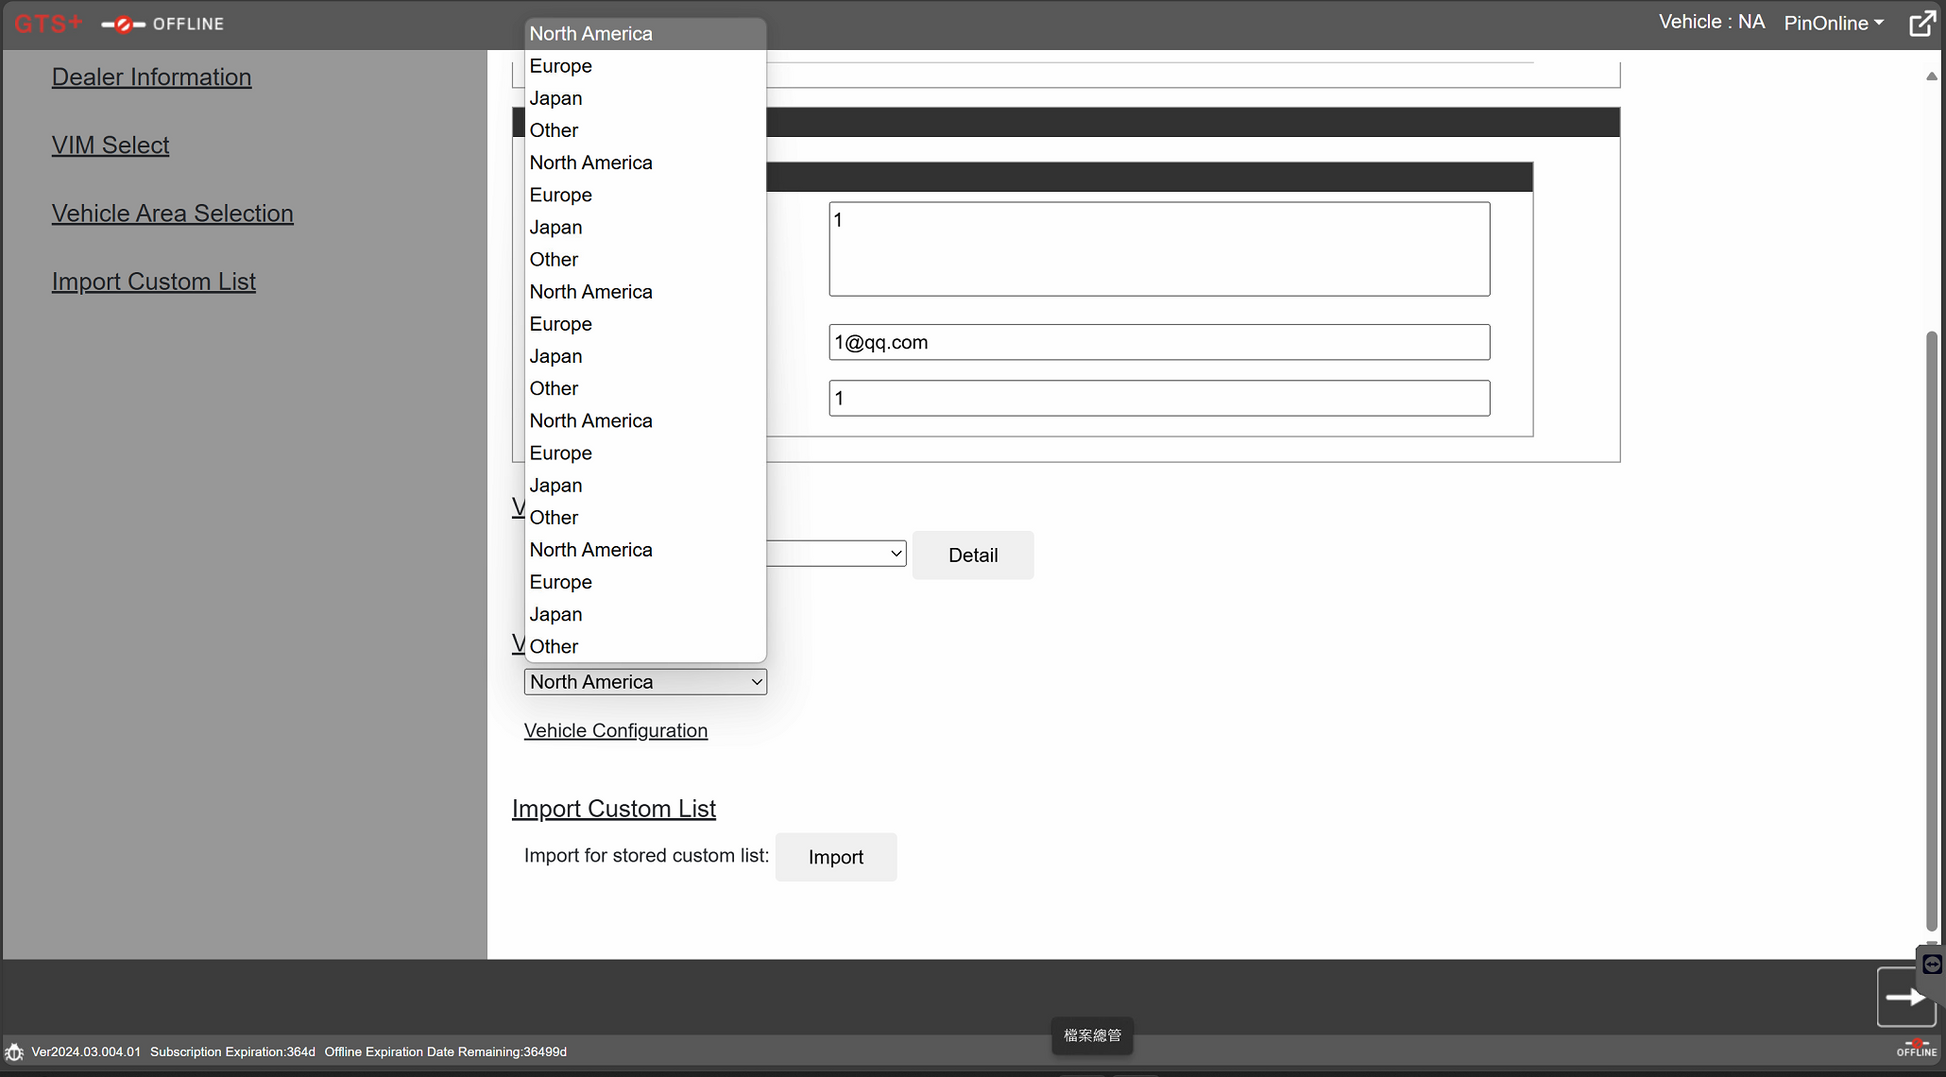Open the PinOnline dropdown menu
This screenshot has height=1077, width=1946.
pyautogui.click(x=1833, y=23)
